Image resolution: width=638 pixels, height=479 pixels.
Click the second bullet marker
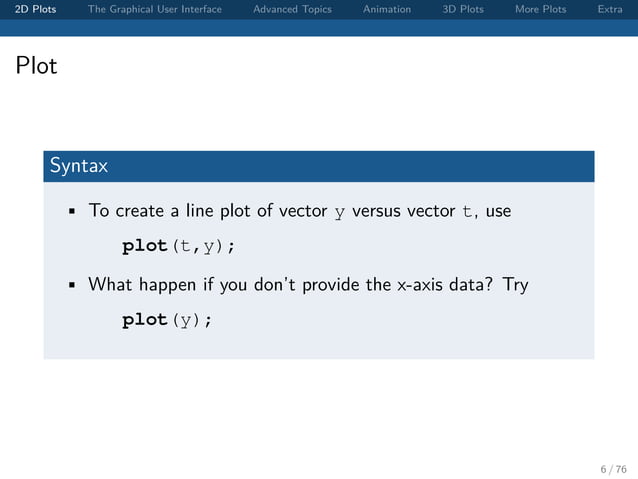[72, 285]
